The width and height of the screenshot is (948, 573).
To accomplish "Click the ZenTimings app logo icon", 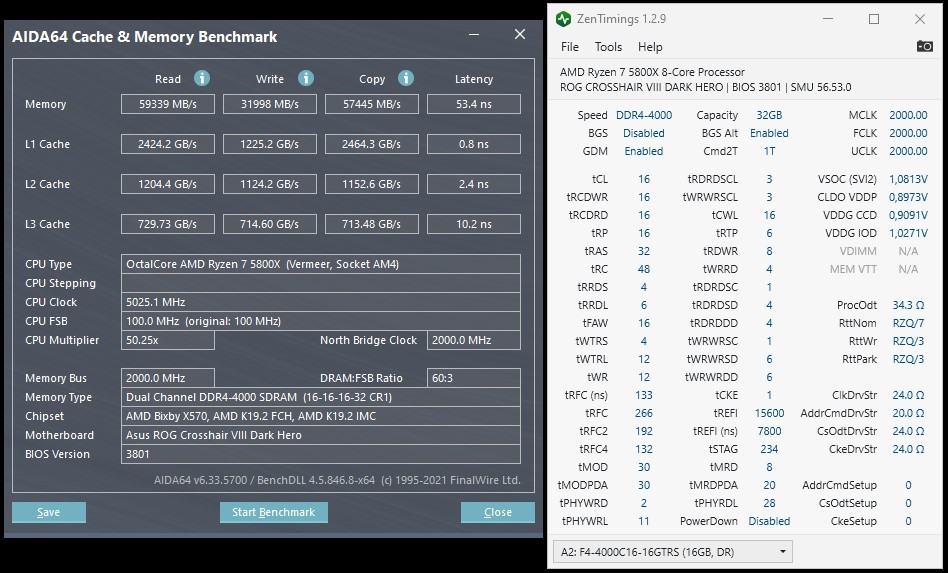I will click(x=563, y=19).
